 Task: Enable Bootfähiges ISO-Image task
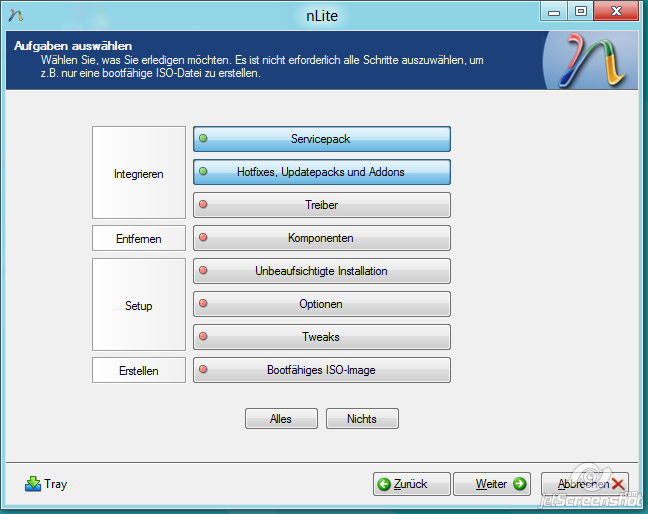[x=322, y=370]
